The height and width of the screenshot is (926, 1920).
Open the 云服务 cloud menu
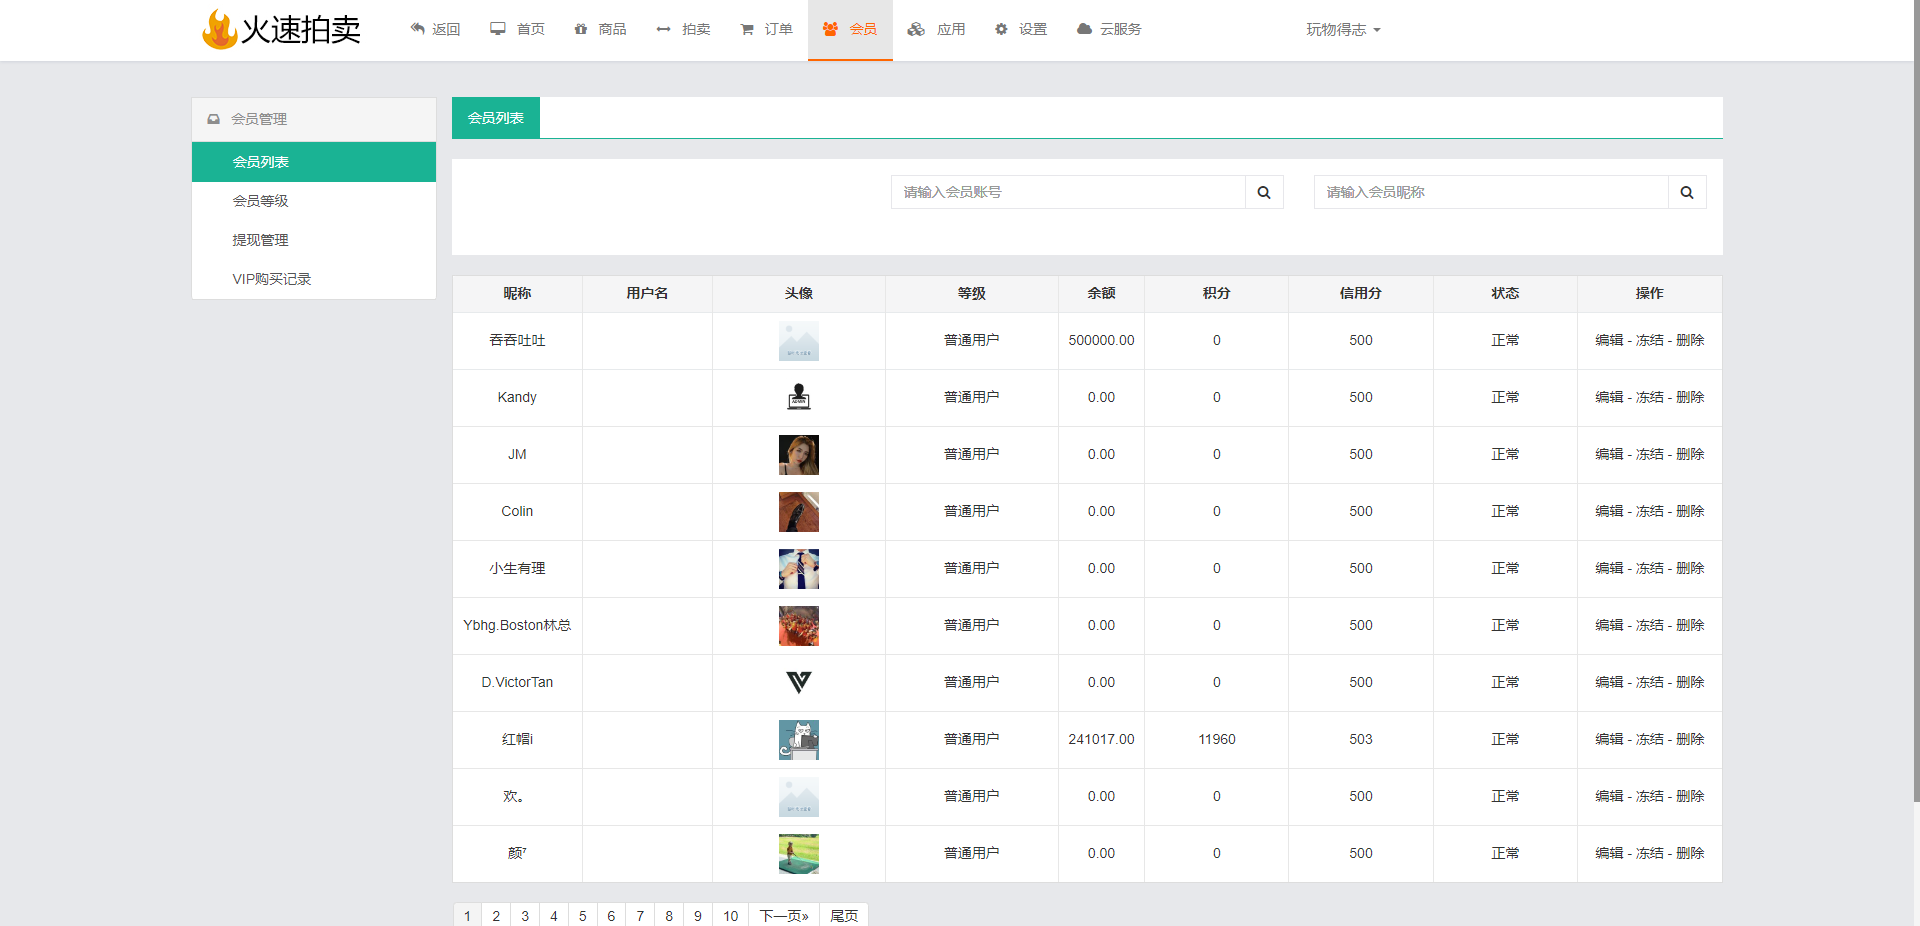(1109, 29)
